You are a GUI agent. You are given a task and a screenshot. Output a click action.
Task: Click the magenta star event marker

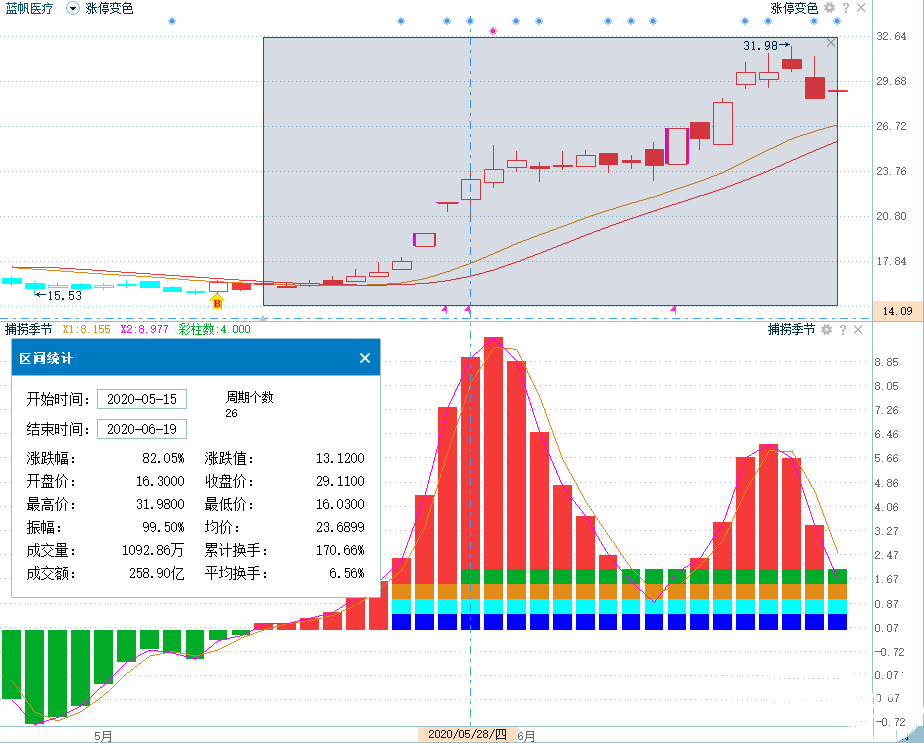[493, 31]
